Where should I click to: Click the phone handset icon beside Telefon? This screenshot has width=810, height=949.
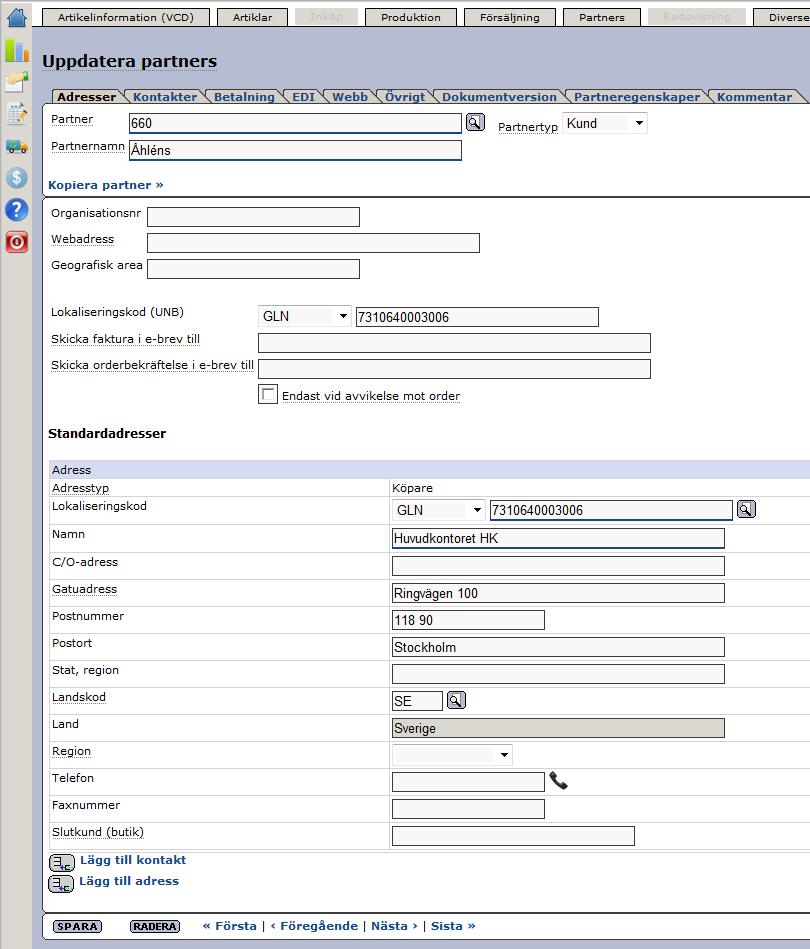558,781
